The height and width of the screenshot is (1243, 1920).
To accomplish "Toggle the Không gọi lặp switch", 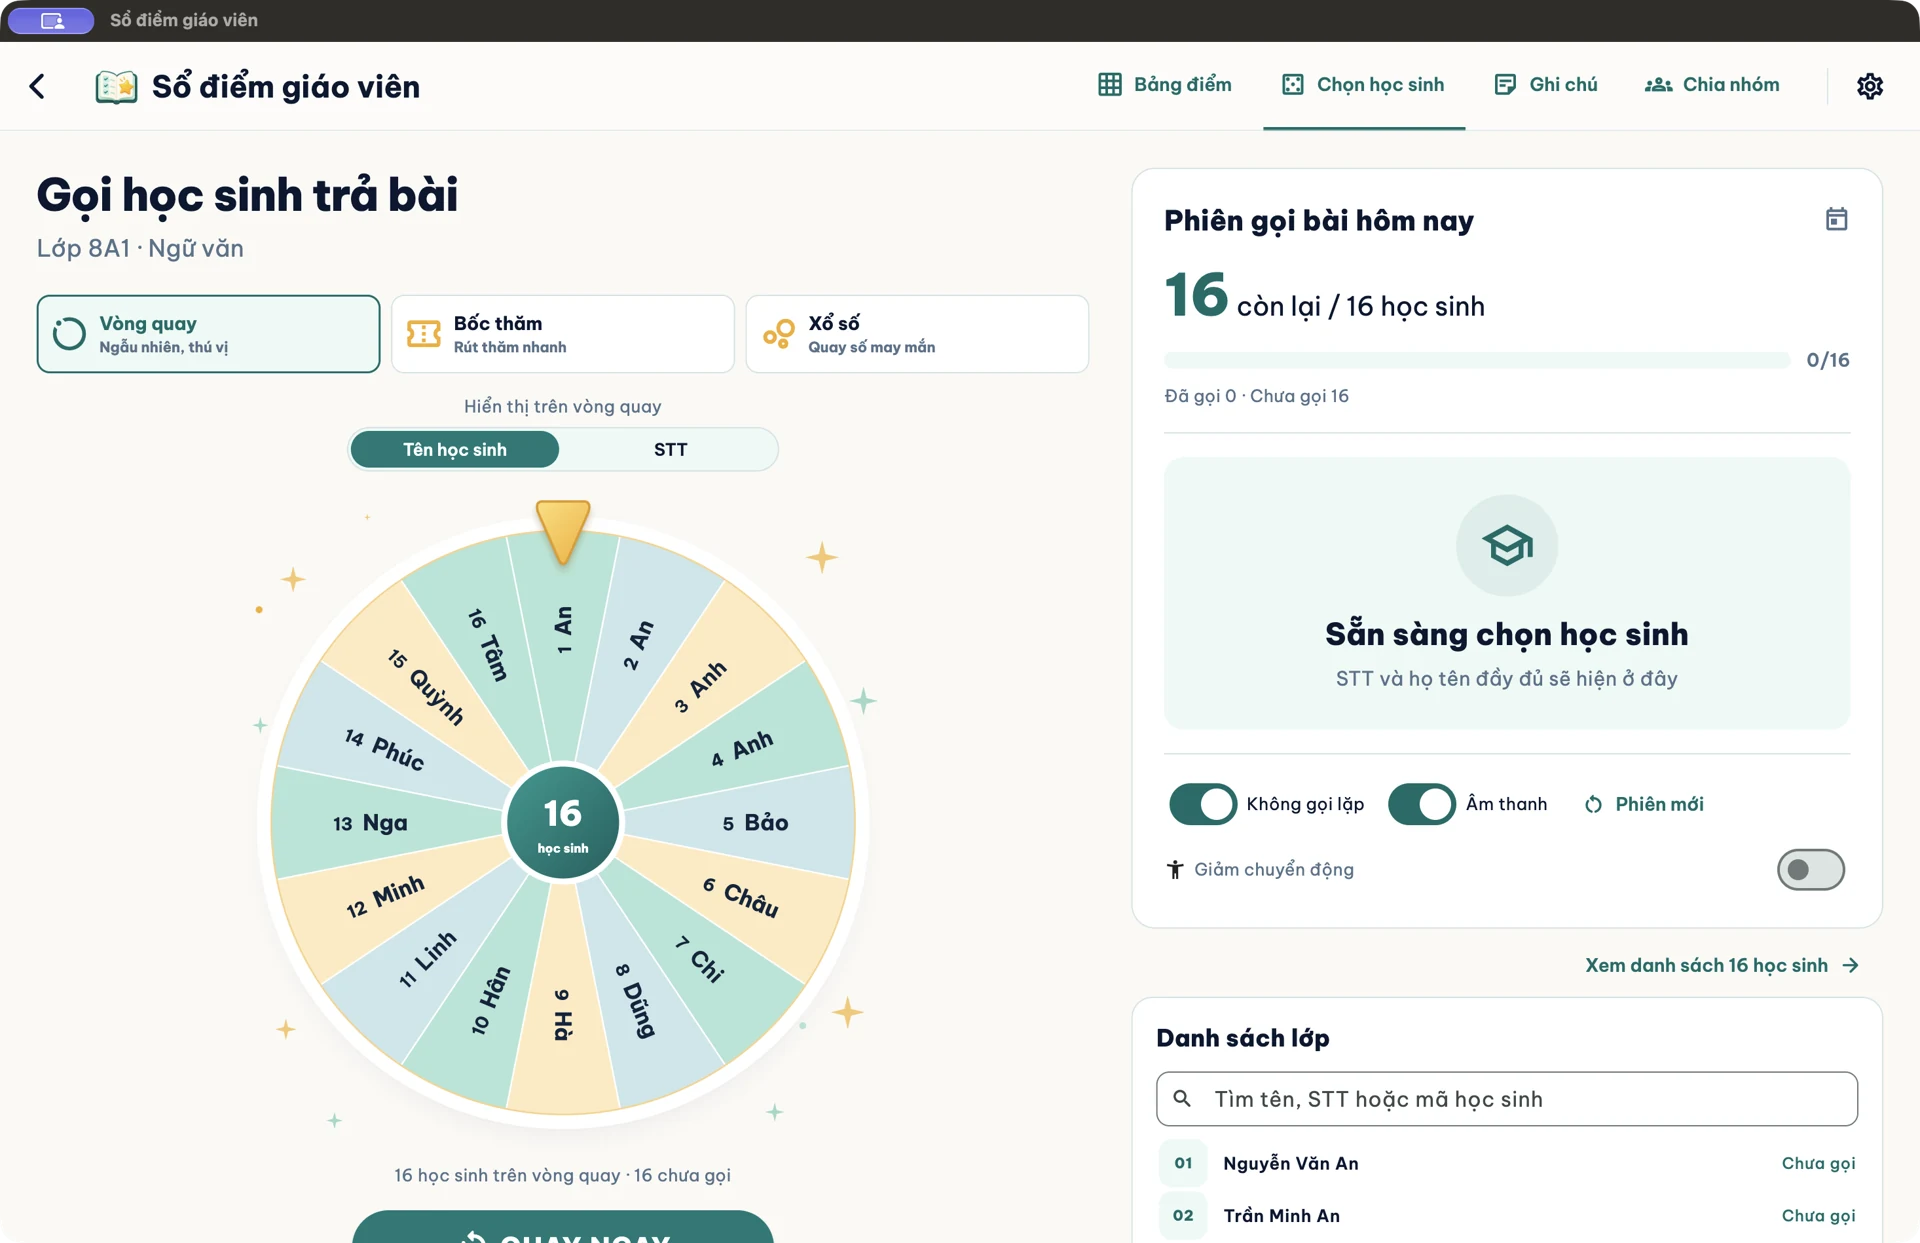I will coord(1203,804).
